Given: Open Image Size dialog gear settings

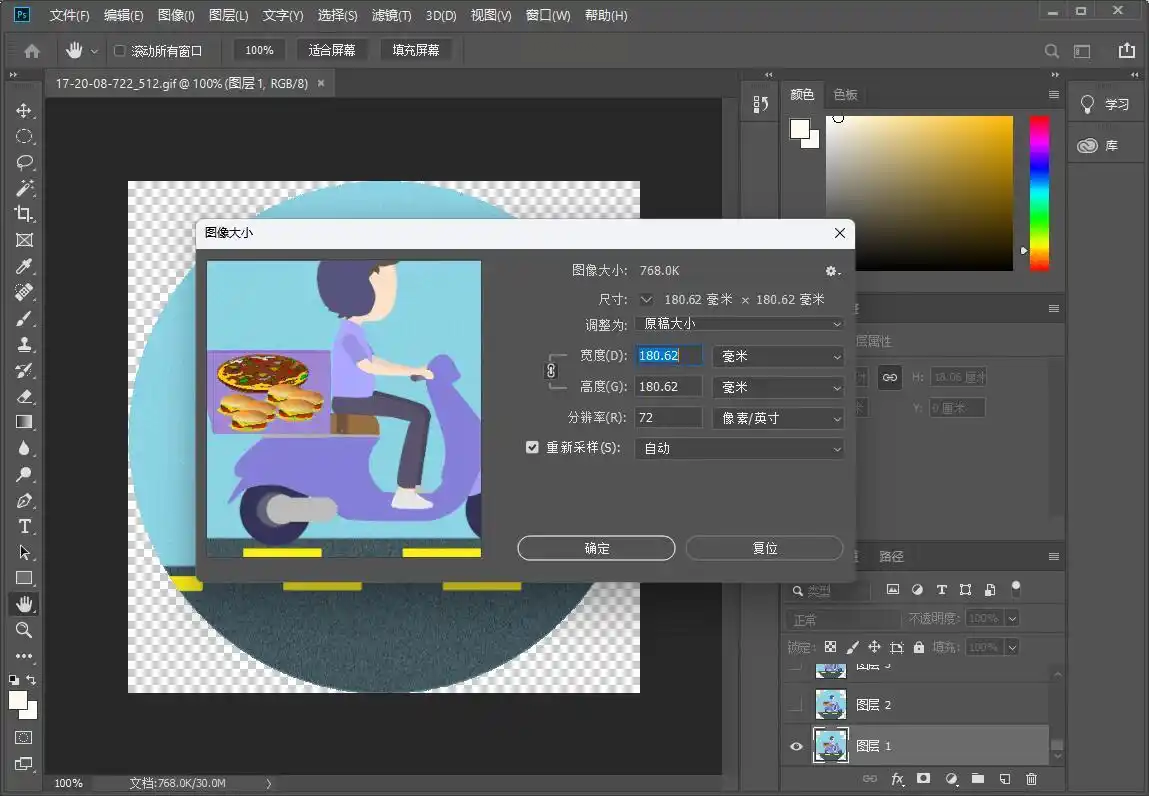Looking at the screenshot, I should click(832, 271).
